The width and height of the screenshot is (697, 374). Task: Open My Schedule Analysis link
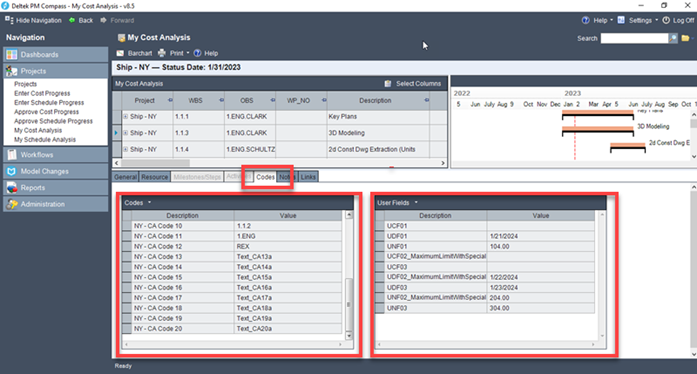[x=45, y=140]
